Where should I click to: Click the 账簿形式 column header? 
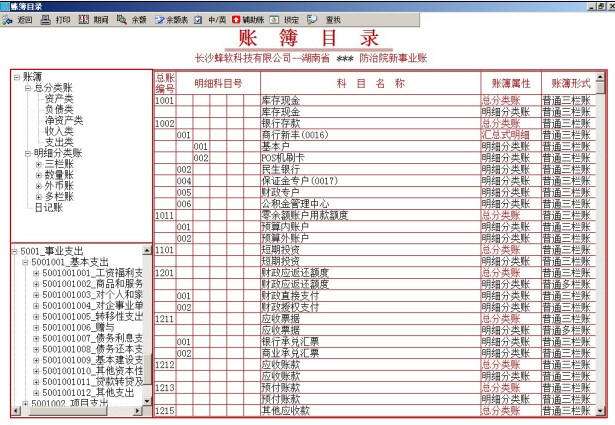pos(570,83)
